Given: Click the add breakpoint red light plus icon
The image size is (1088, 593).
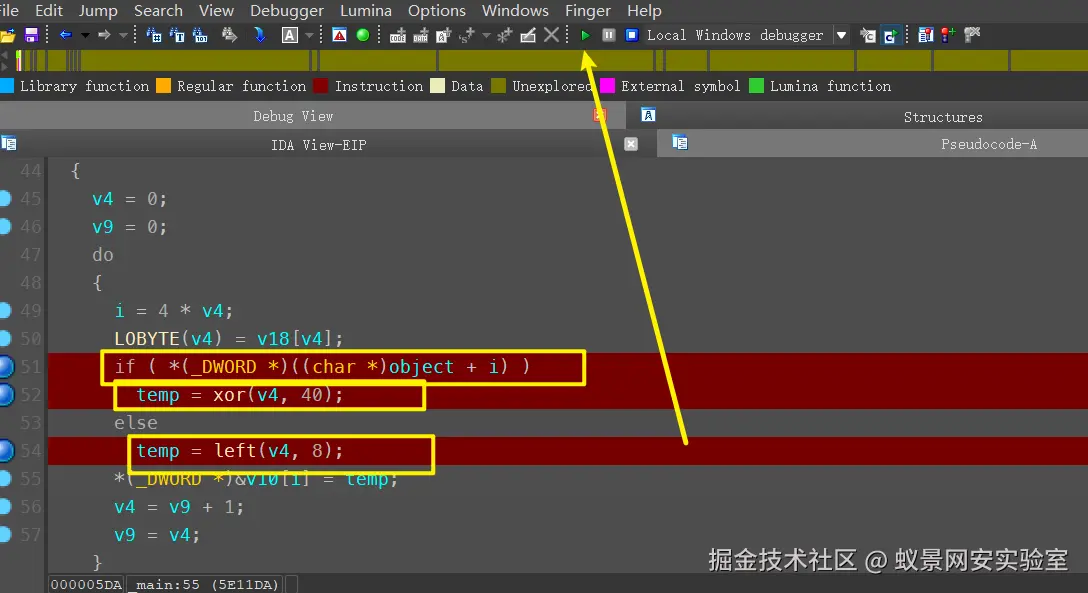Looking at the screenshot, I should point(949,35).
